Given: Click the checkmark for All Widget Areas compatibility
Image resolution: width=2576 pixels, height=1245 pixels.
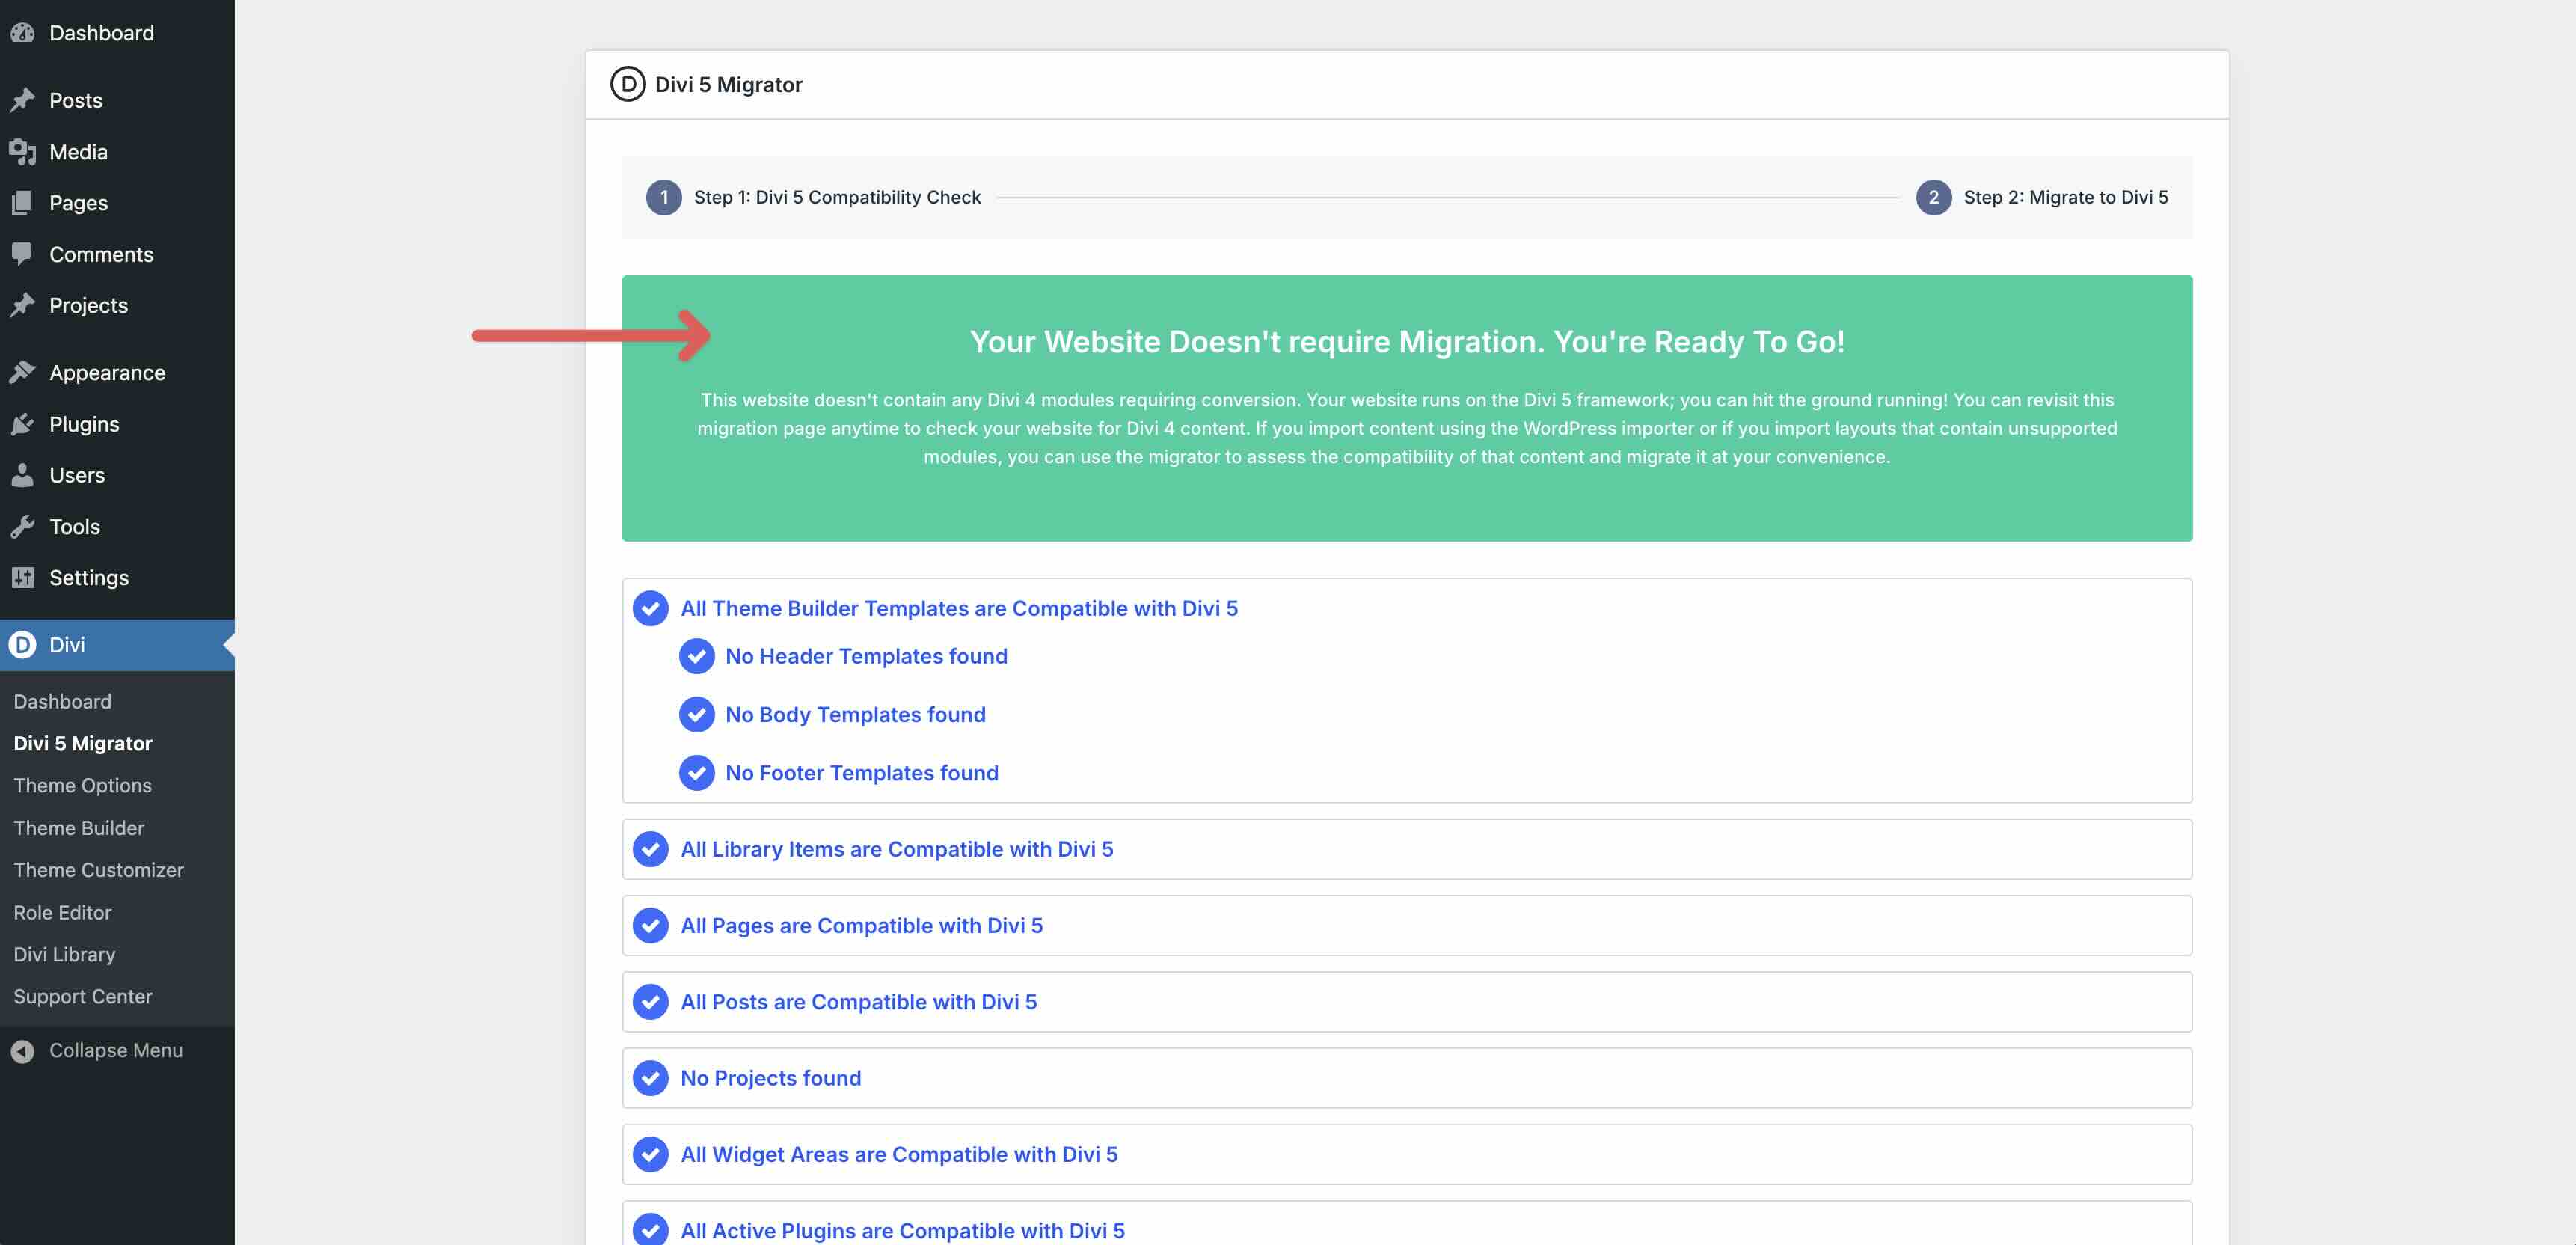Looking at the screenshot, I should (x=651, y=1154).
